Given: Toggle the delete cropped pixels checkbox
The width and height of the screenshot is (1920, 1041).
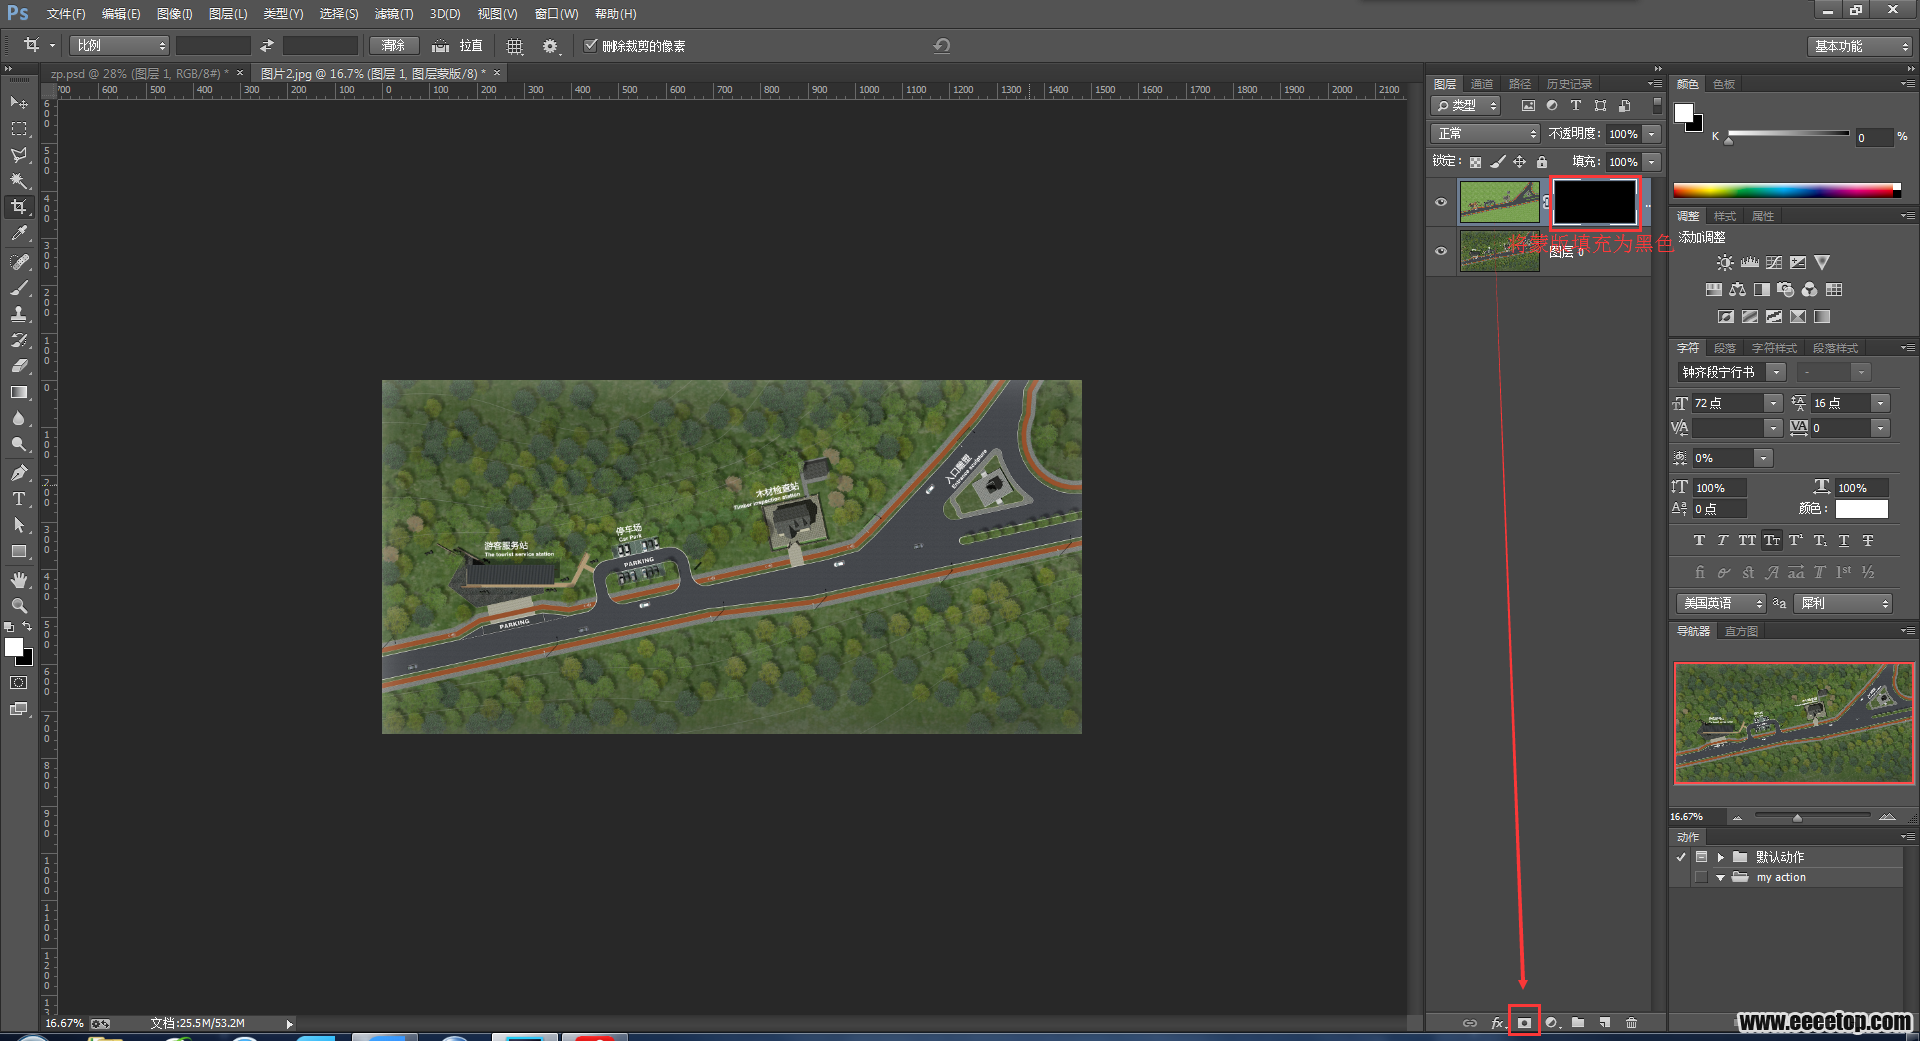Looking at the screenshot, I should coord(591,45).
